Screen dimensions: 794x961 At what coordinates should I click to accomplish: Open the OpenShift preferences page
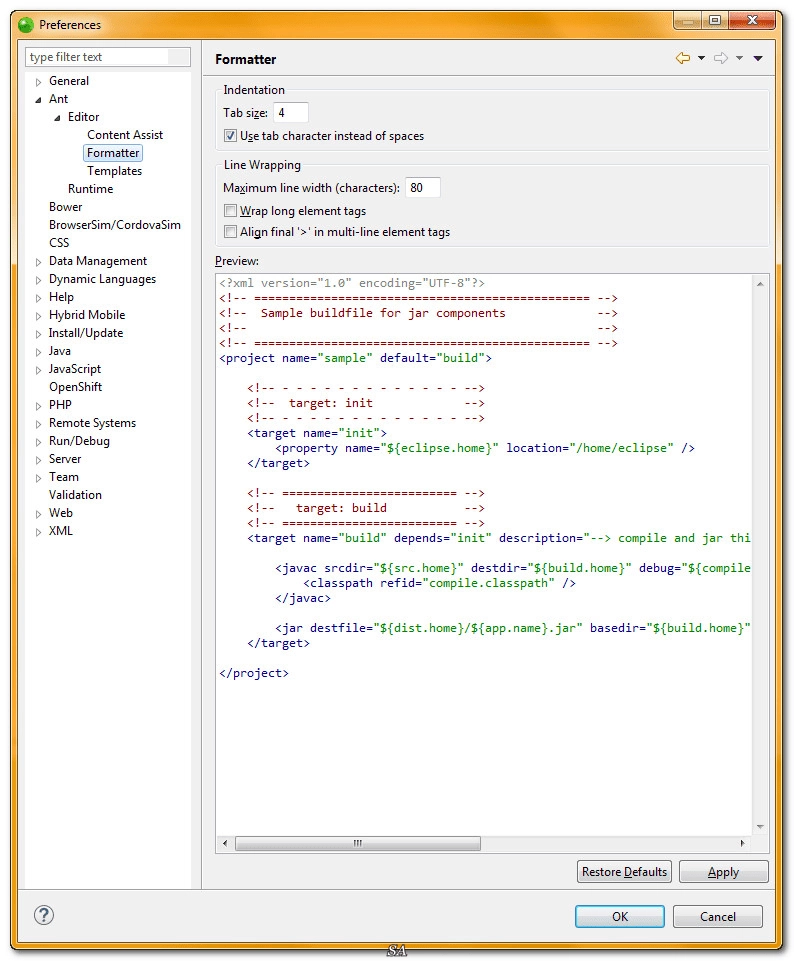tap(75, 387)
